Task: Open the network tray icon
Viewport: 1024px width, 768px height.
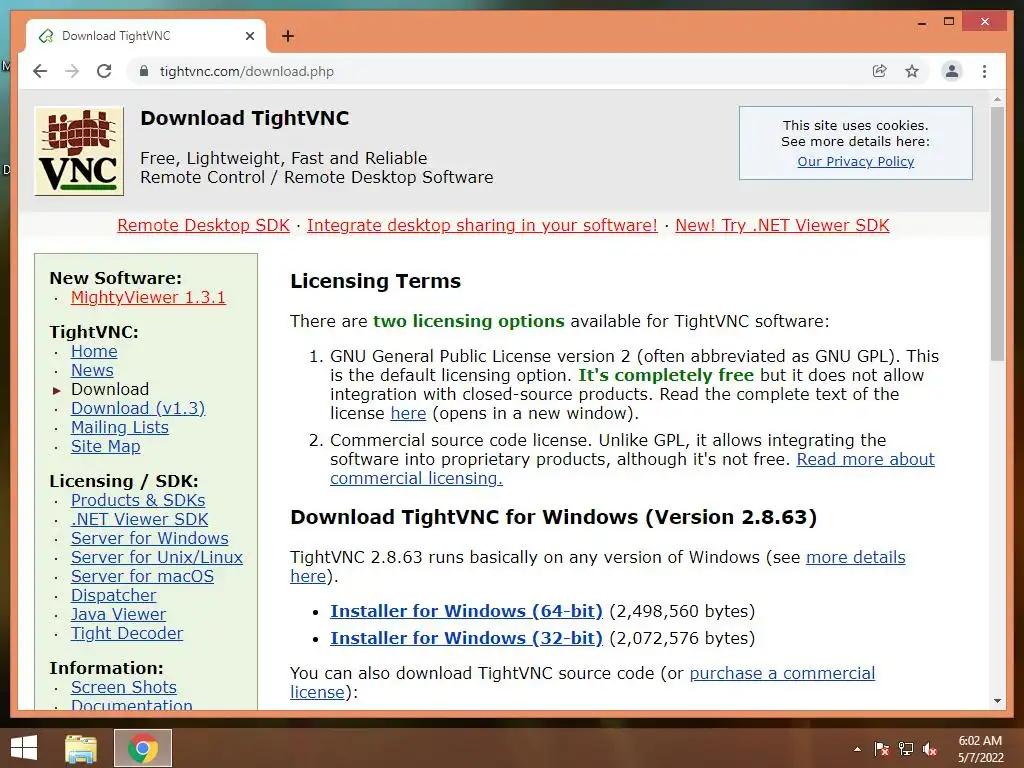Action: click(906, 749)
